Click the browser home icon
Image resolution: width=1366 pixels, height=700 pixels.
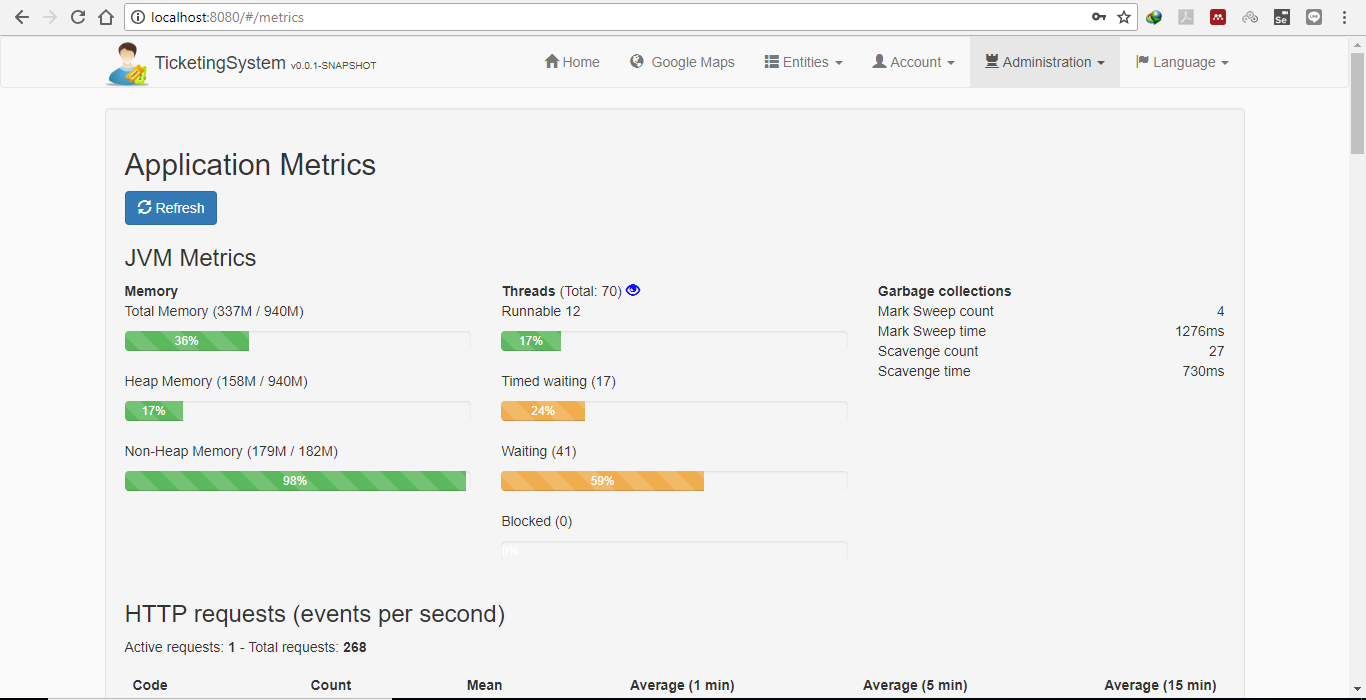(x=106, y=17)
